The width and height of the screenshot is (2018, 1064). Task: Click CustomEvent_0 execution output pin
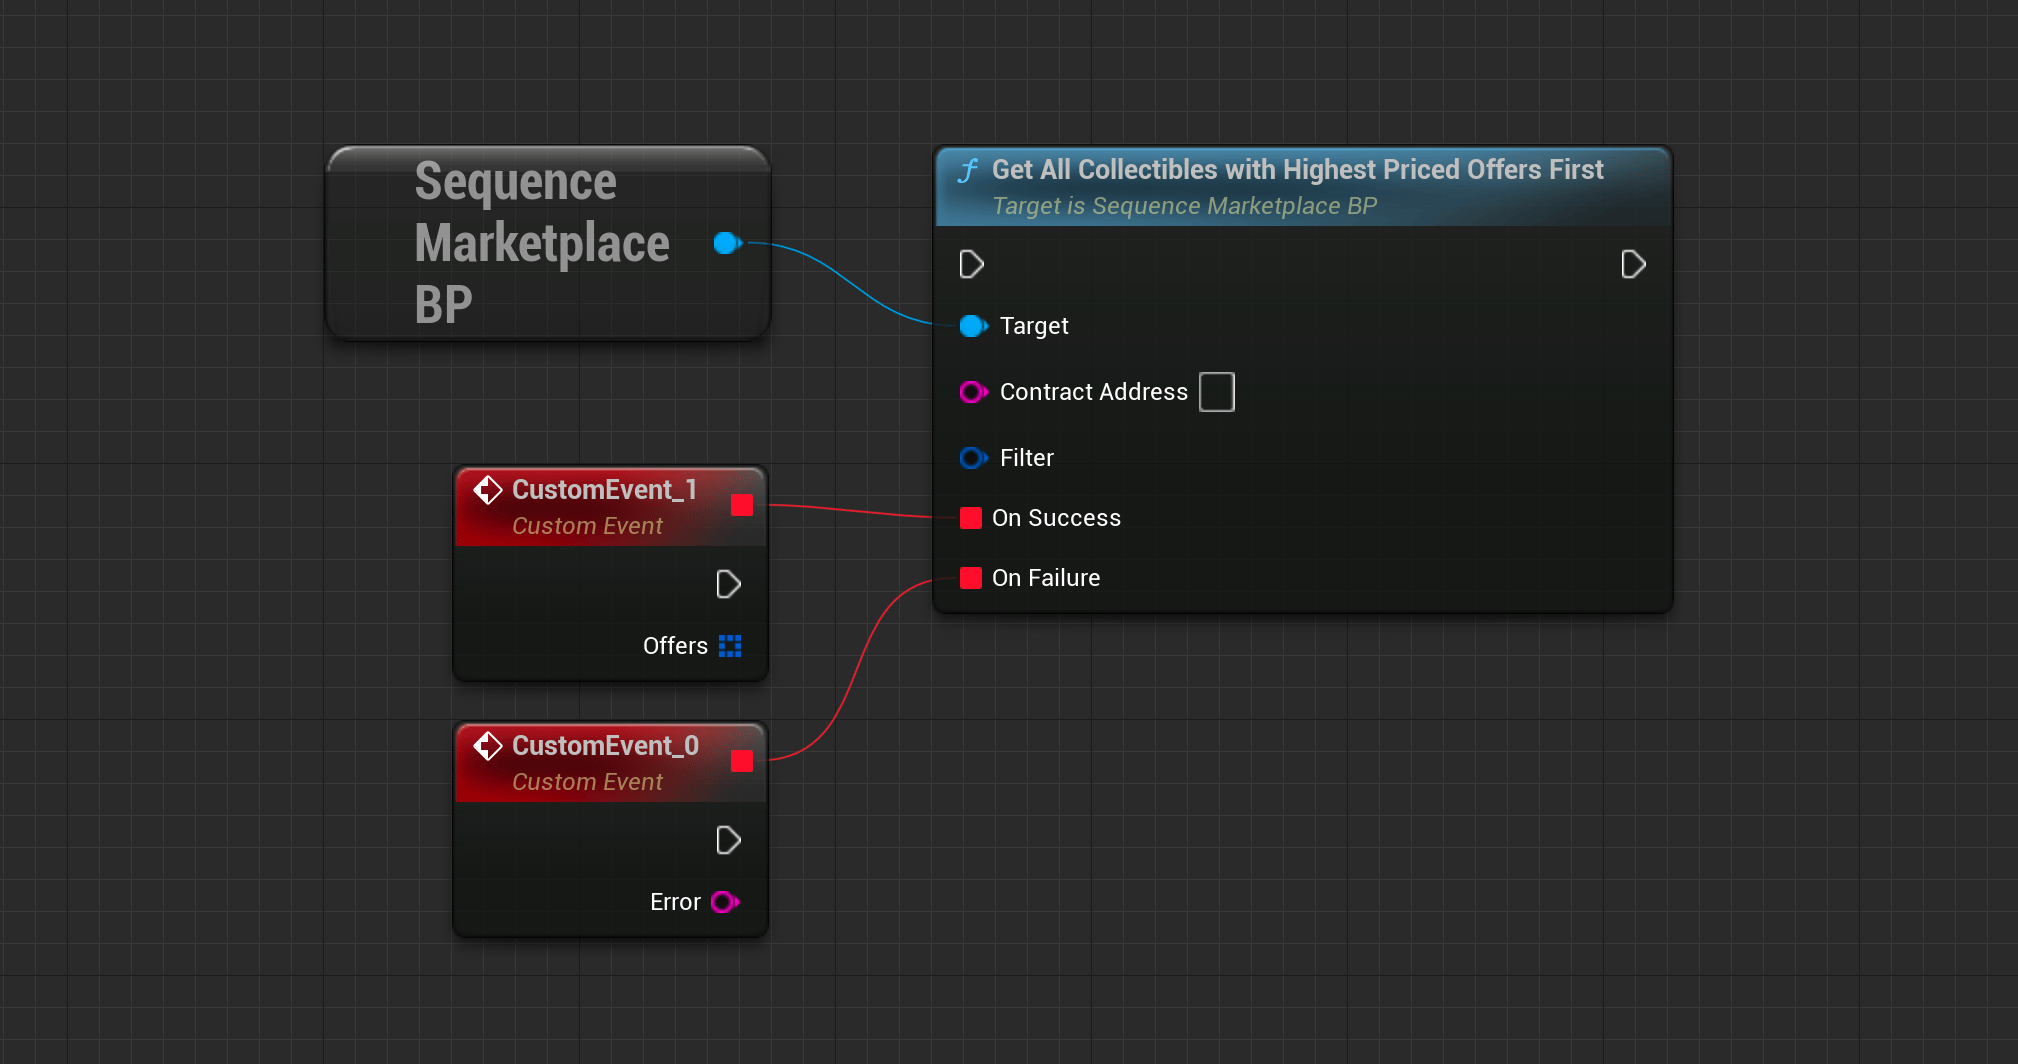pyautogui.click(x=729, y=841)
